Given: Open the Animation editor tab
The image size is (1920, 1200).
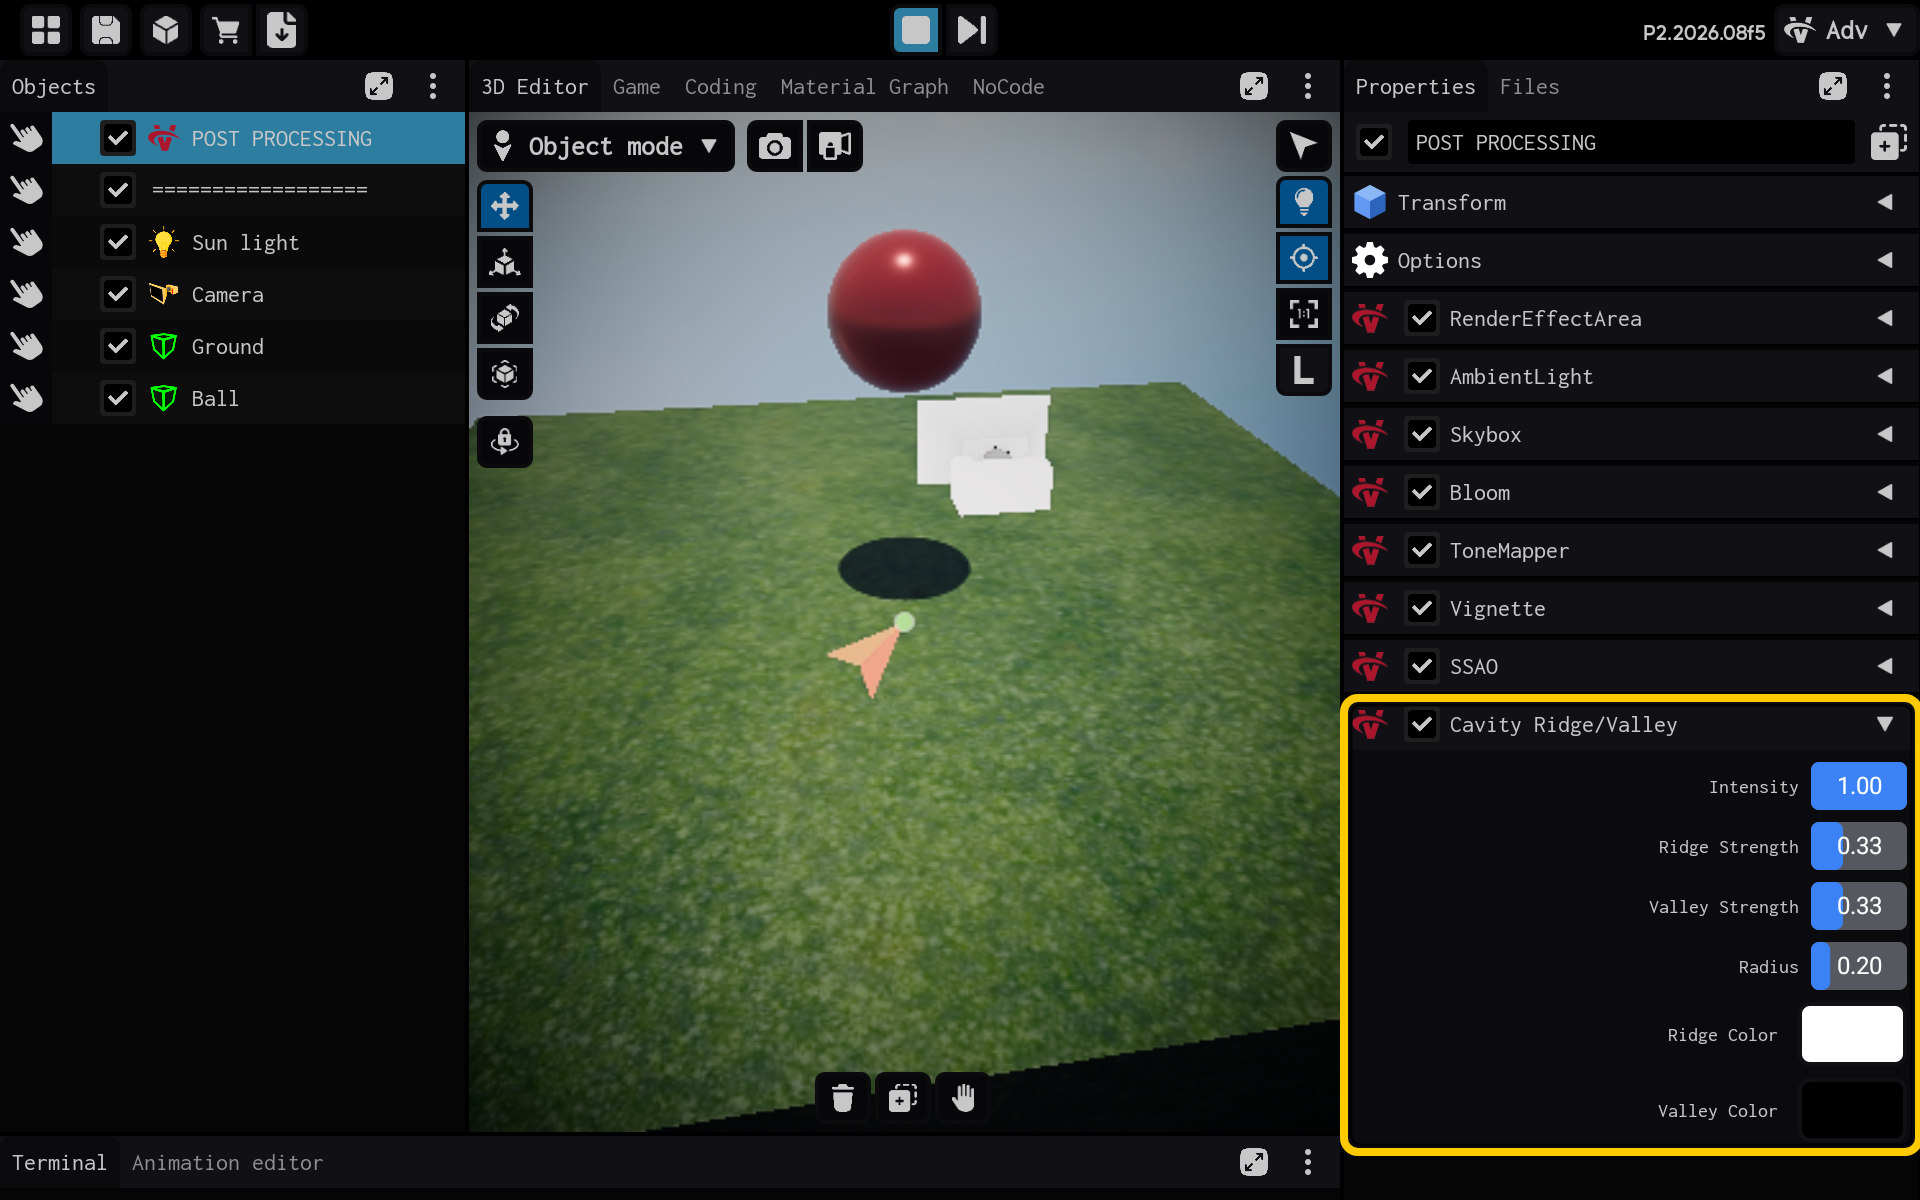Looking at the screenshot, I should click(227, 1163).
